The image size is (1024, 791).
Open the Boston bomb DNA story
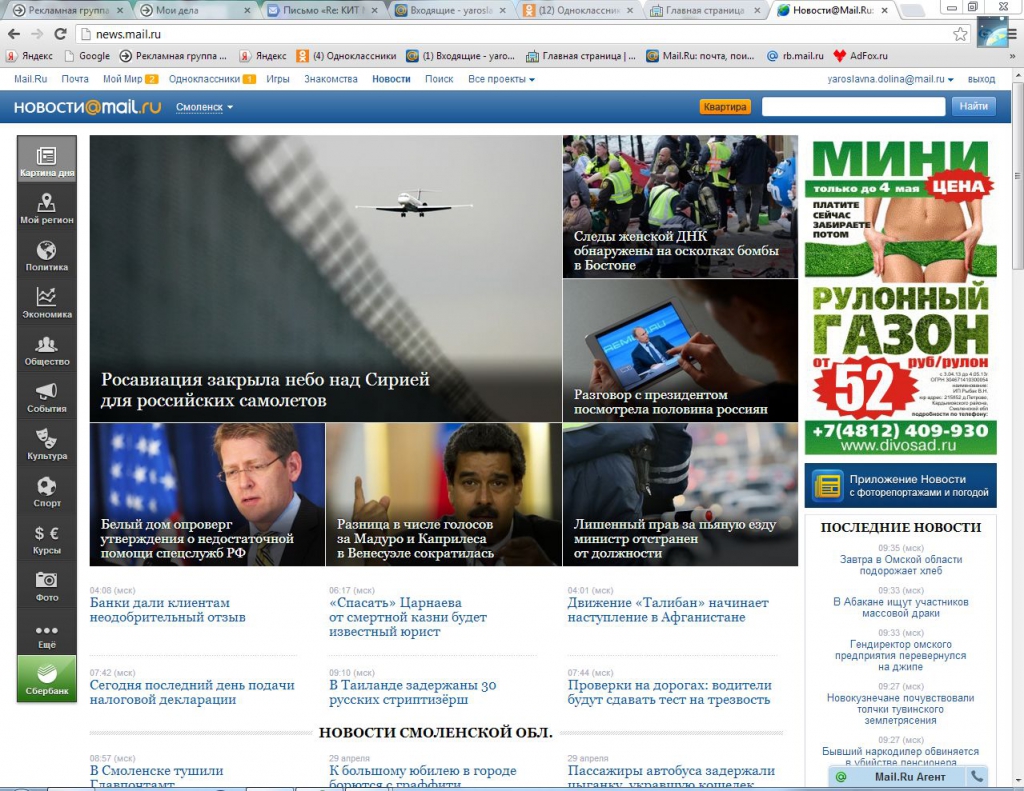pos(680,206)
